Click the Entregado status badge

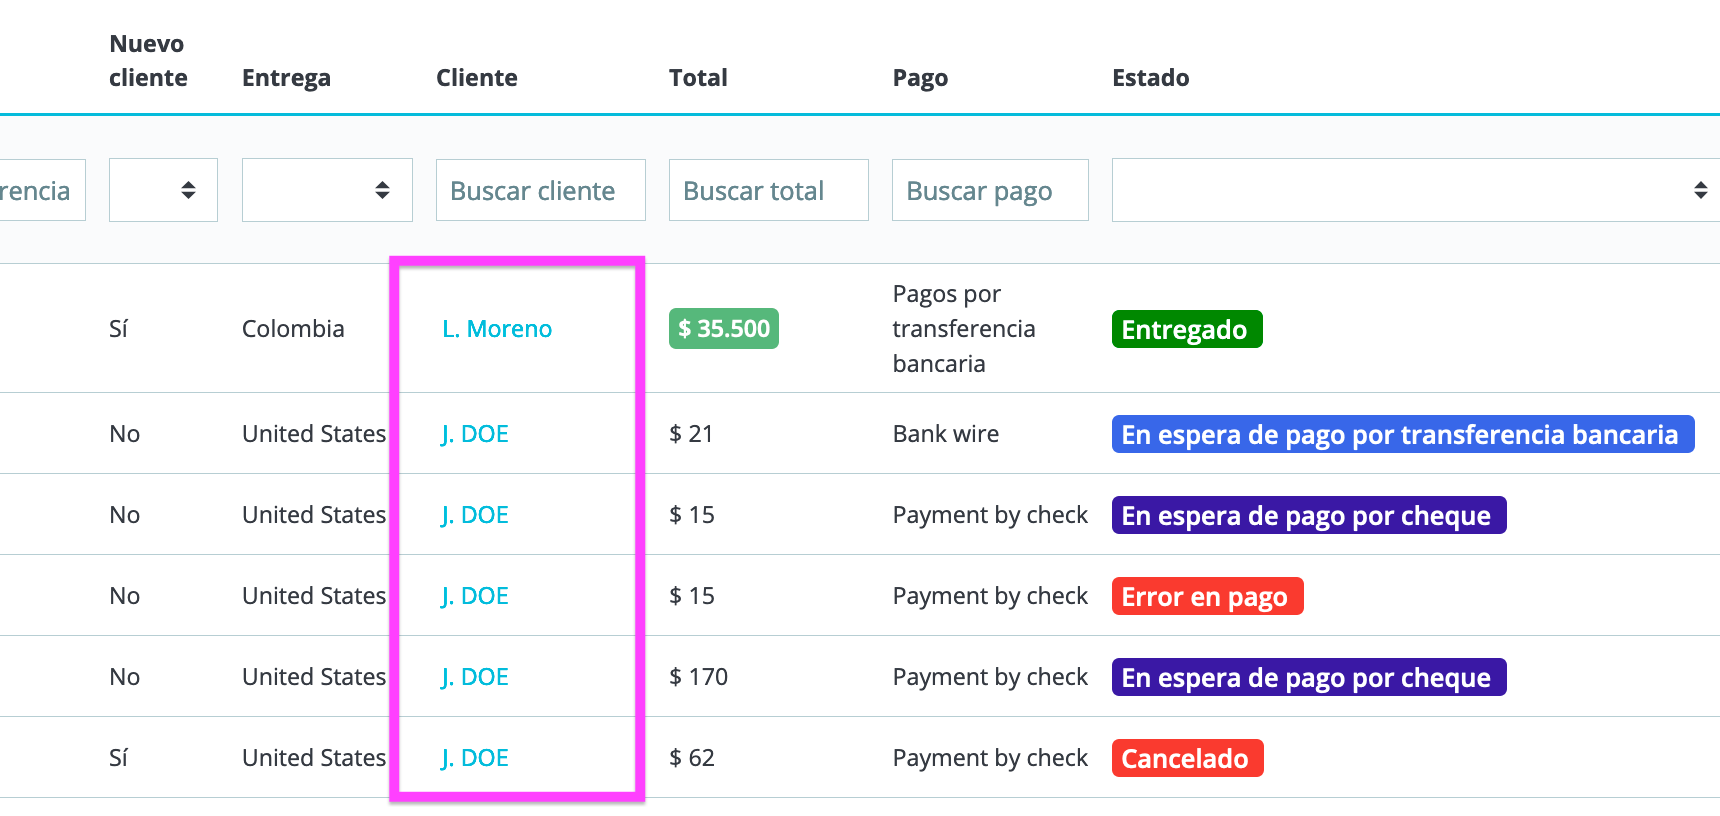[x=1187, y=329]
